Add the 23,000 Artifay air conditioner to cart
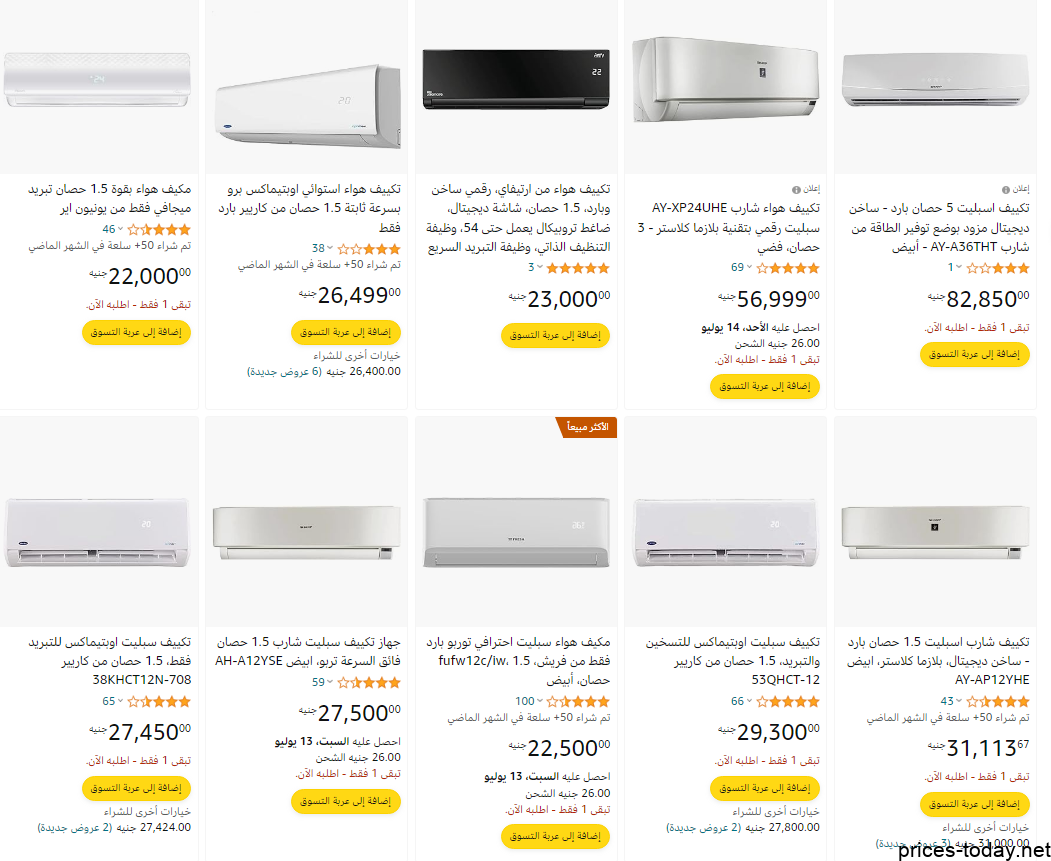This screenshot has height=861, width=1051. pos(556,335)
